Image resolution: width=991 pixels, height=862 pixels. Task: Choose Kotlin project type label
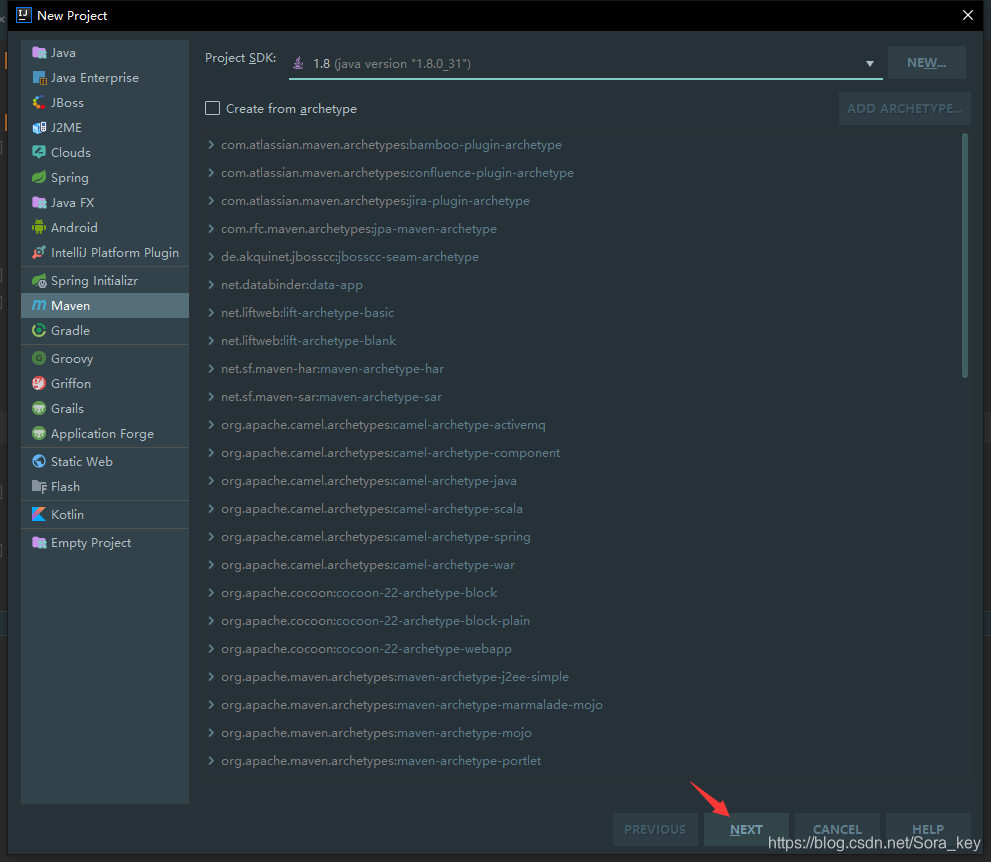coord(67,514)
